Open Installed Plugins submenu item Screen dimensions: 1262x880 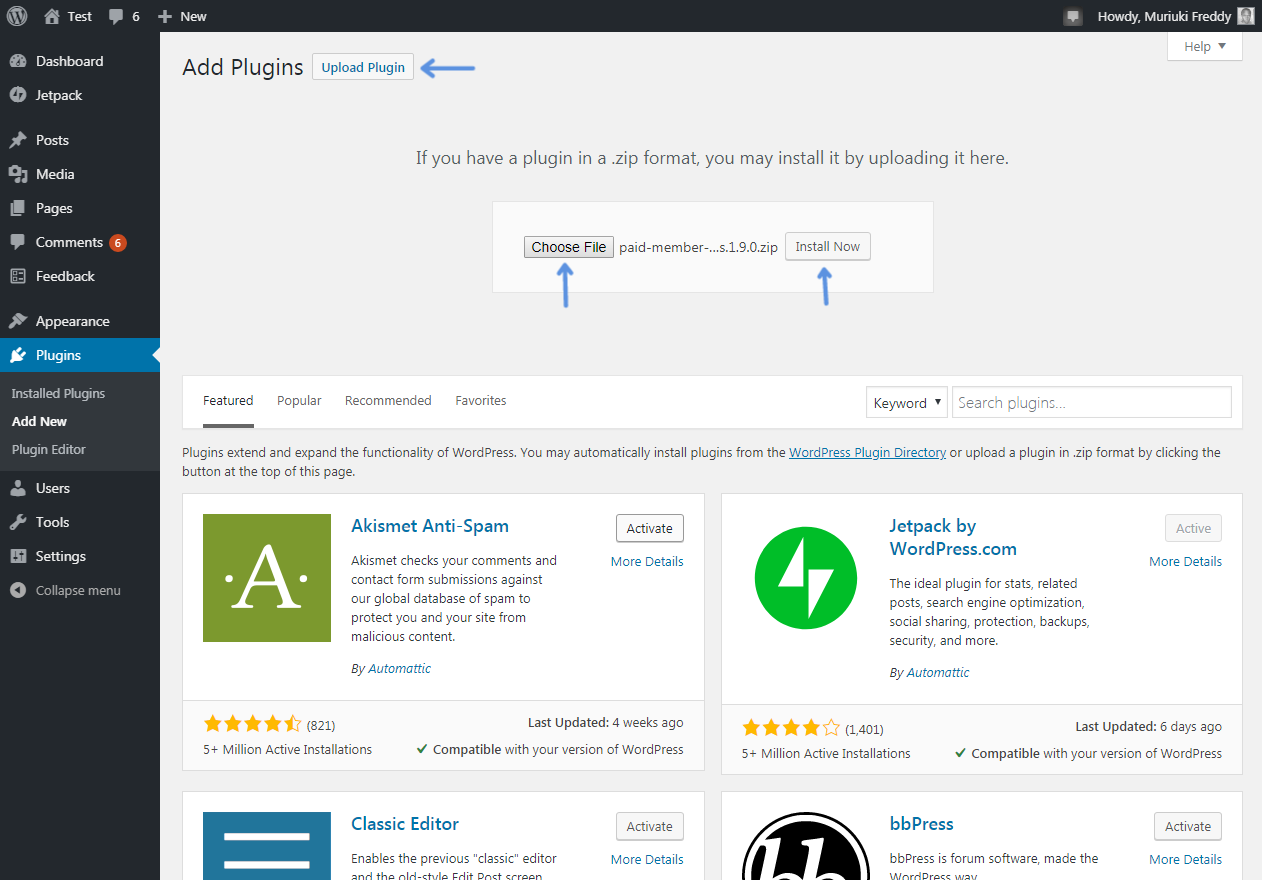coord(58,393)
